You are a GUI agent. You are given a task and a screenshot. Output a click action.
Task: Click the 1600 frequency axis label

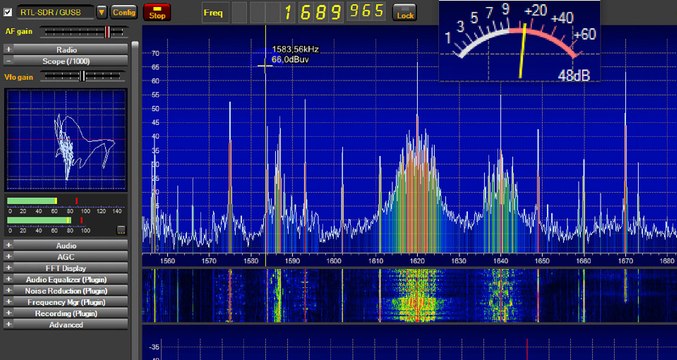pyautogui.click(x=334, y=260)
